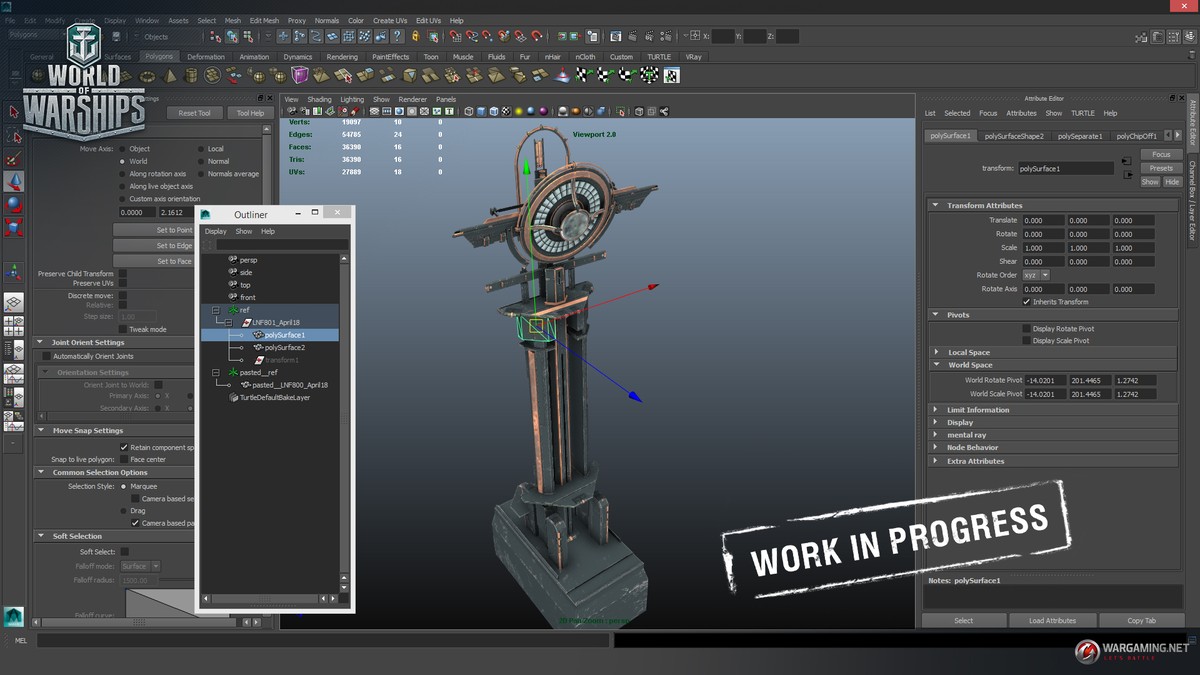Uncheck Inherits Transform in Attribute Editor
1200x675 pixels.
pyautogui.click(x=1026, y=302)
